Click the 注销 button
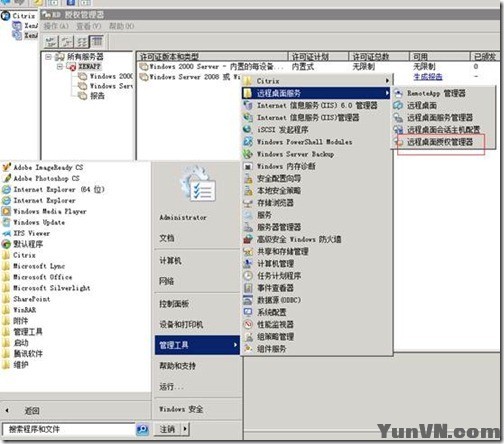The height and width of the screenshot is (444, 504). pyautogui.click(x=167, y=429)
